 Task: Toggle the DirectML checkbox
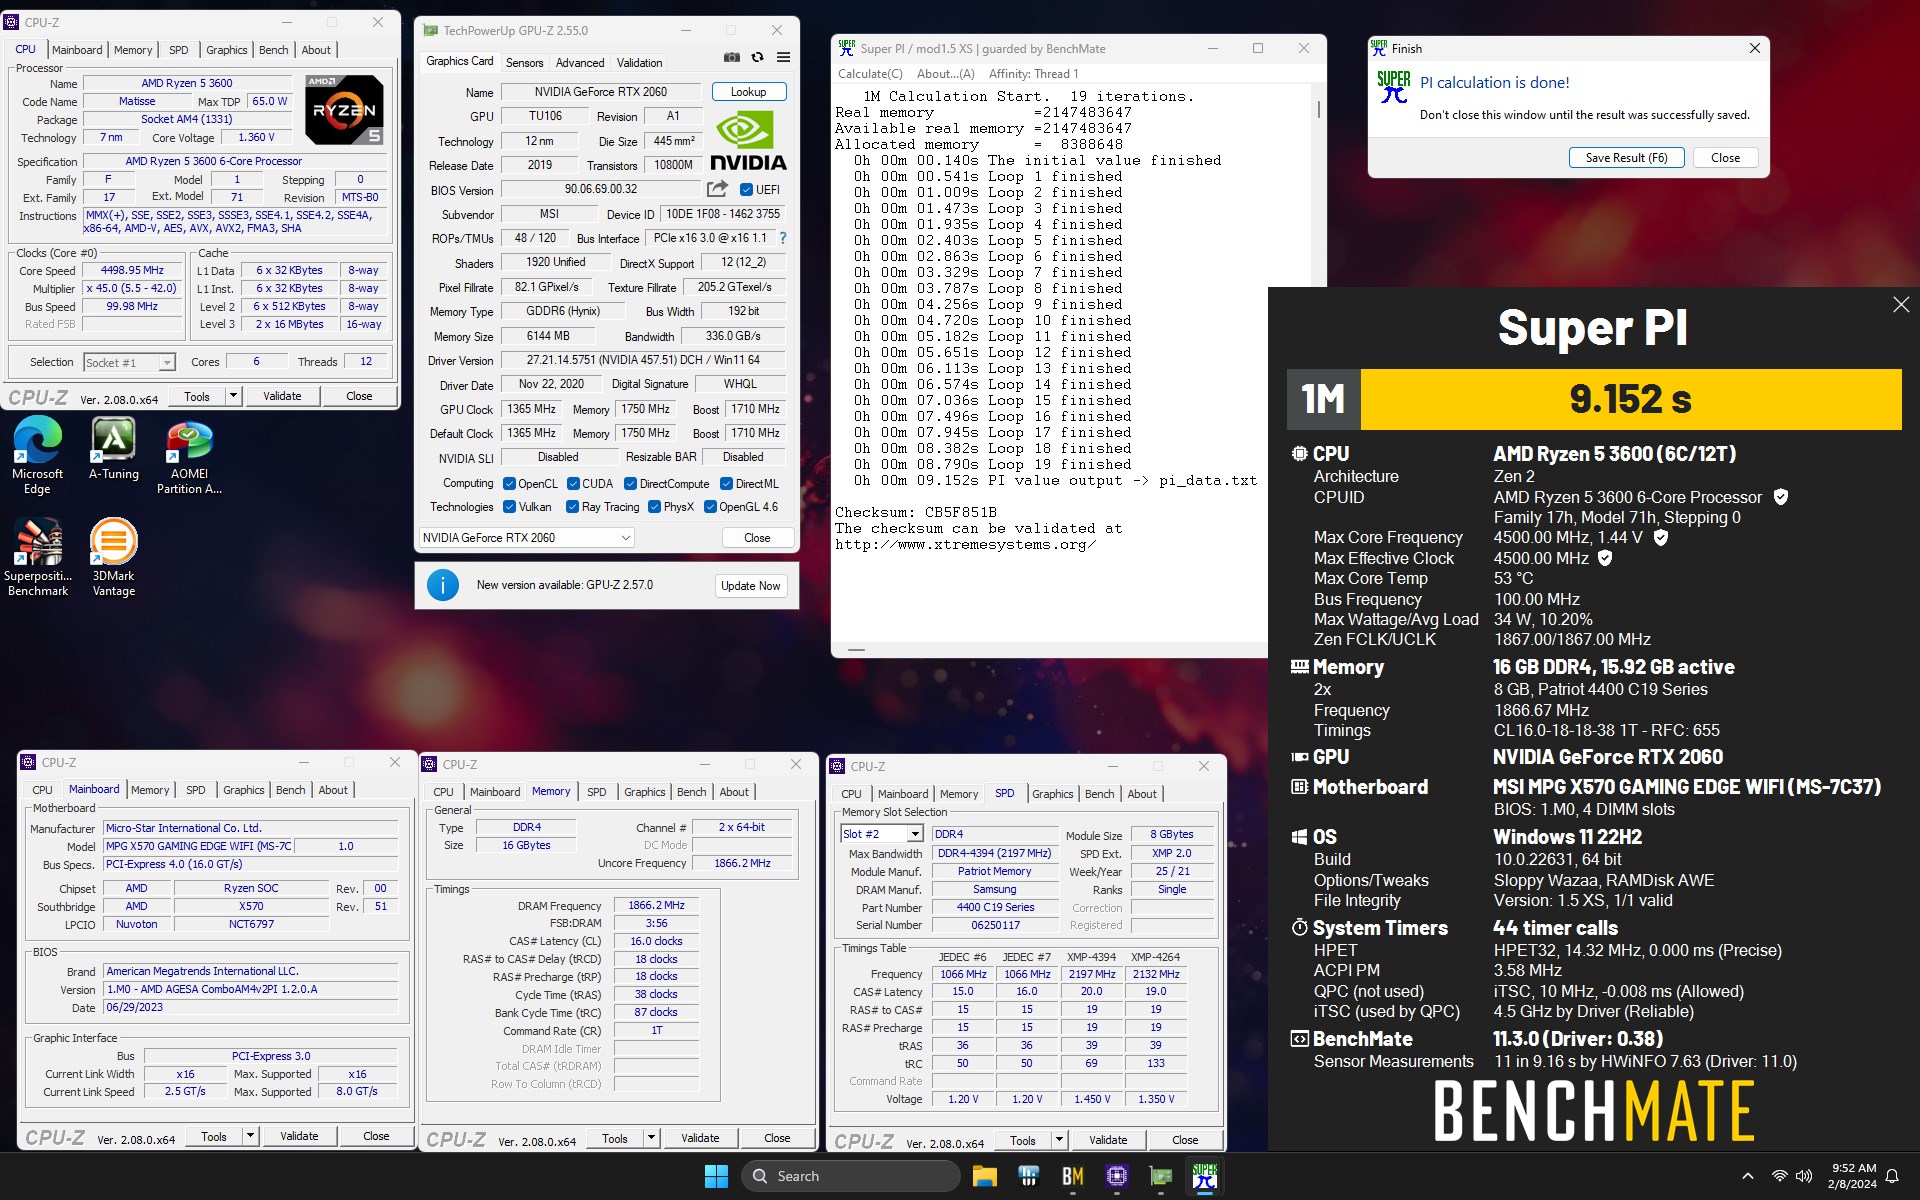(x=726, y=484)
